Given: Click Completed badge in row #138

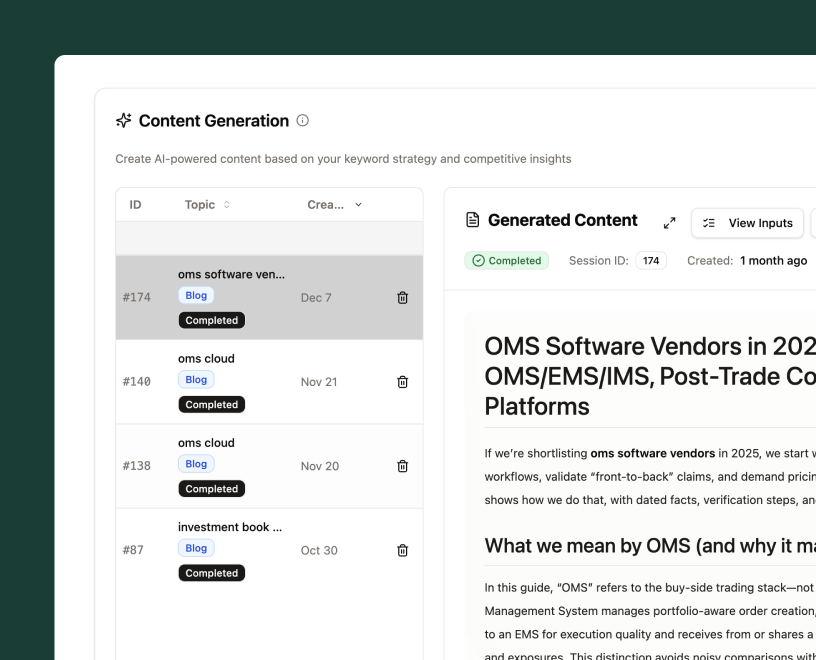Looking at the screenshot, I should pyautogui.click(x=212, y=489).
